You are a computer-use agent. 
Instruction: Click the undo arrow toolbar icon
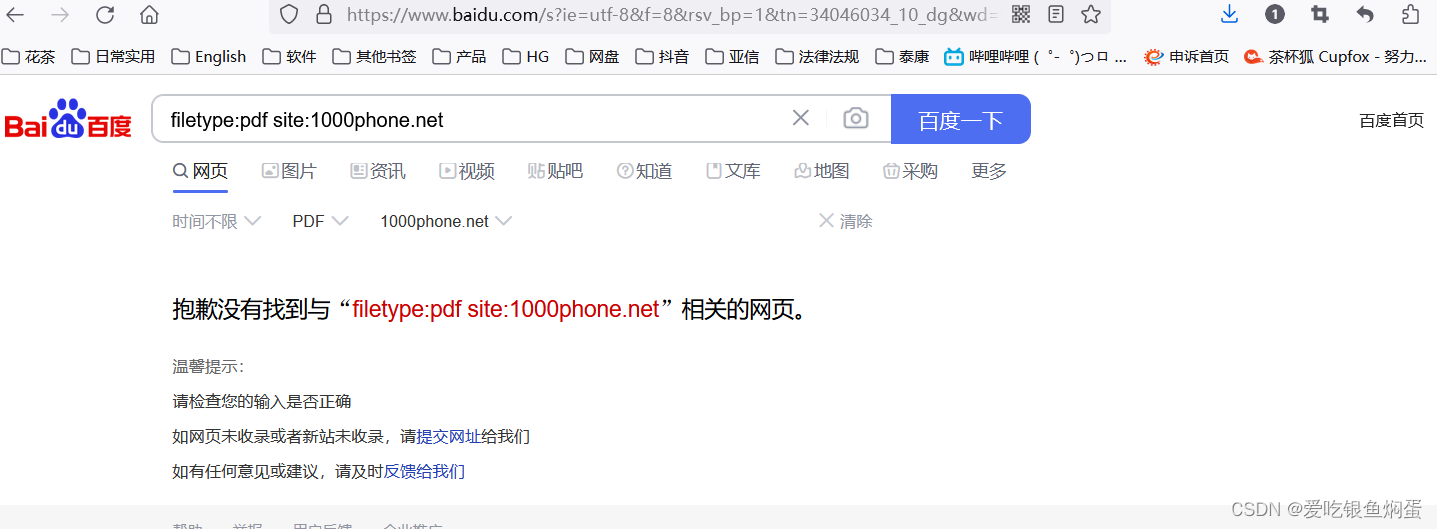(x=1365, y=14)
